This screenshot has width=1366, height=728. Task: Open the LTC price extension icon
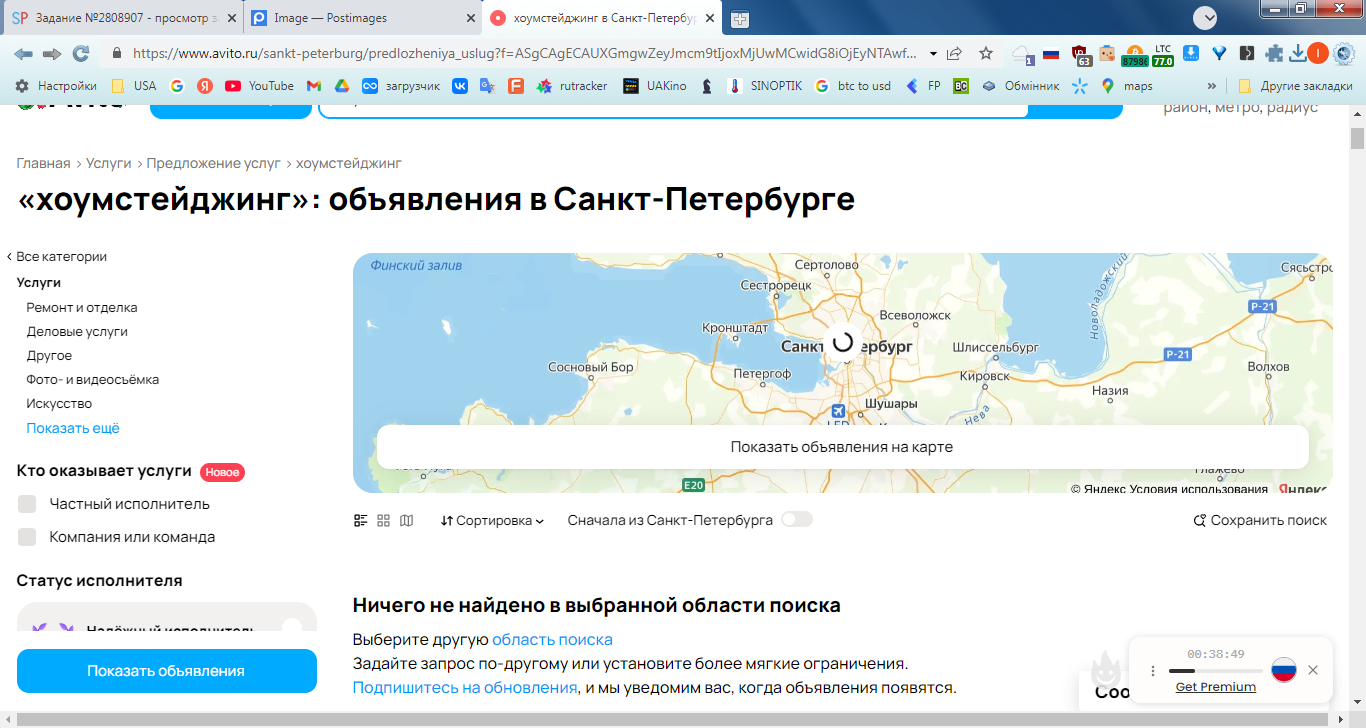pos(1163,54)
